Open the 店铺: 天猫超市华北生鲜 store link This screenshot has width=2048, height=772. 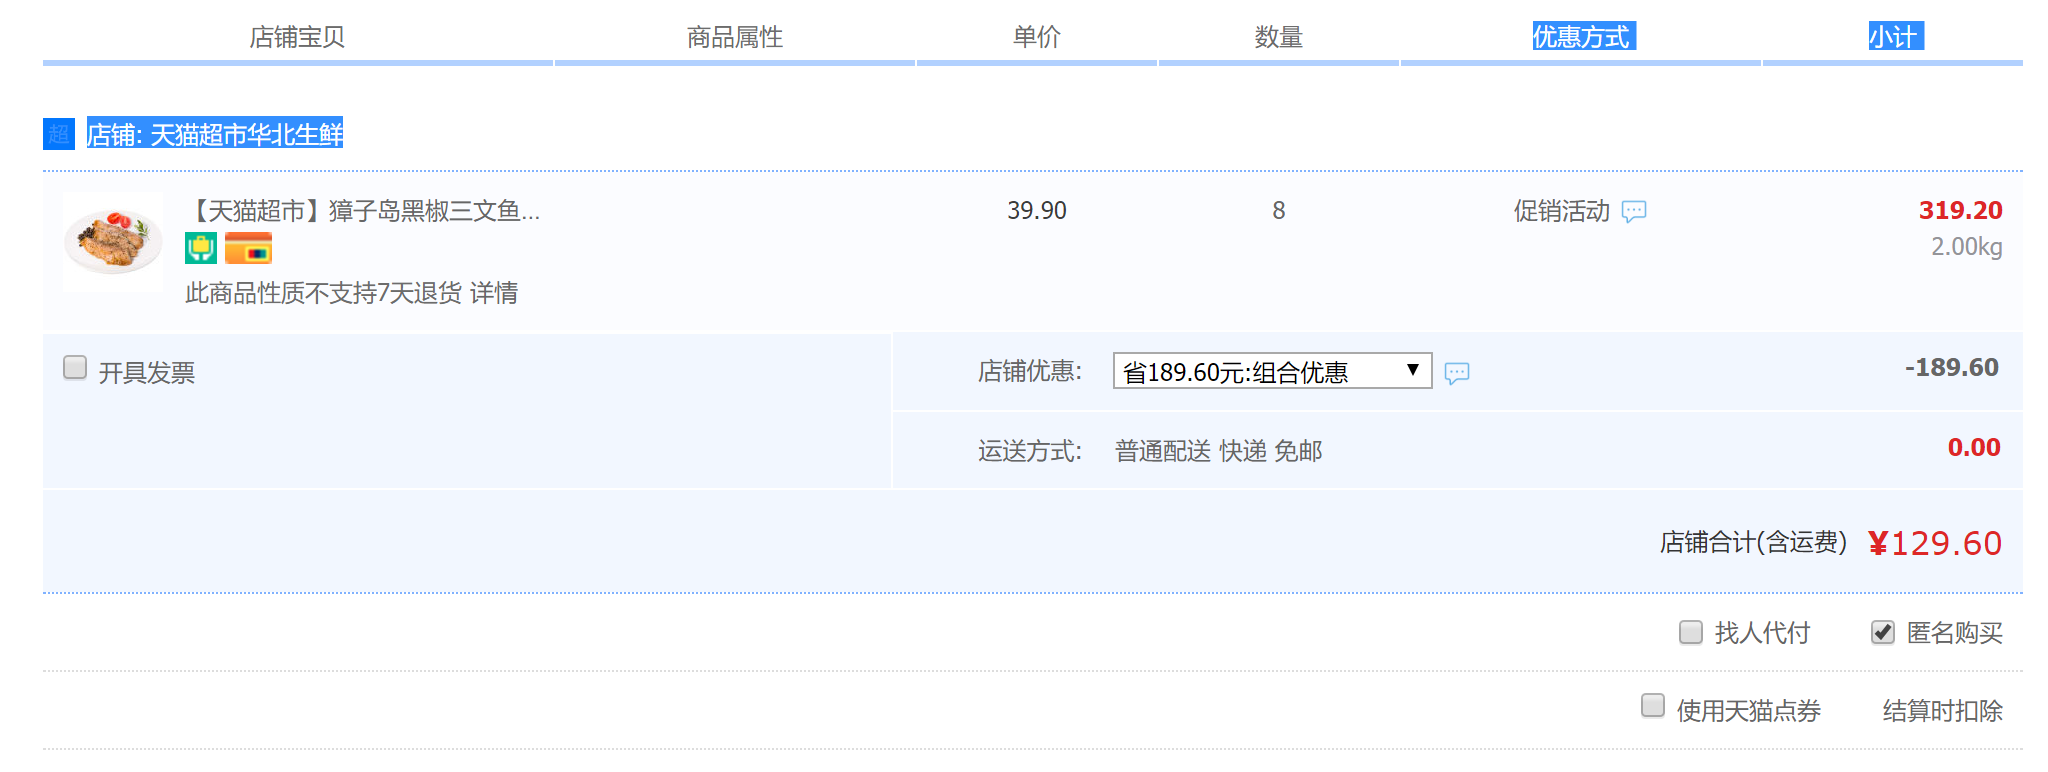pyautogui.click(x=215, y=134)
